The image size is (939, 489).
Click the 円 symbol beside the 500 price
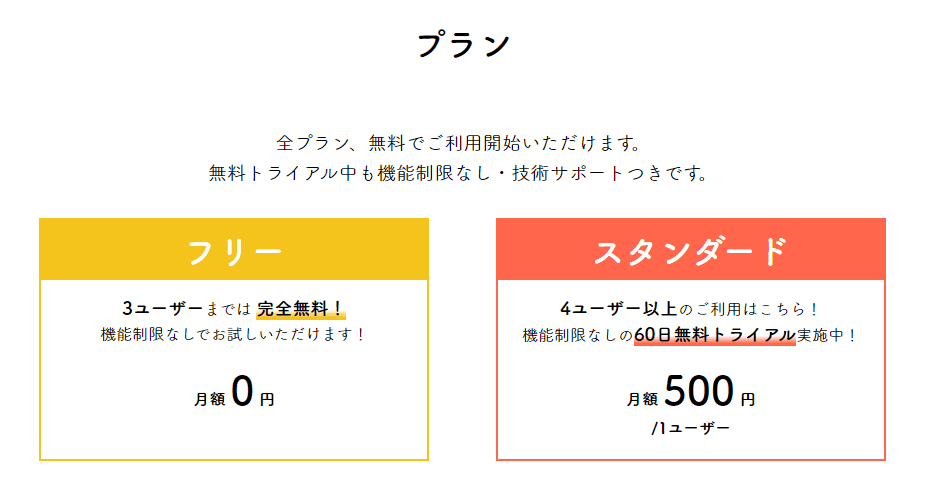(748, 399)
